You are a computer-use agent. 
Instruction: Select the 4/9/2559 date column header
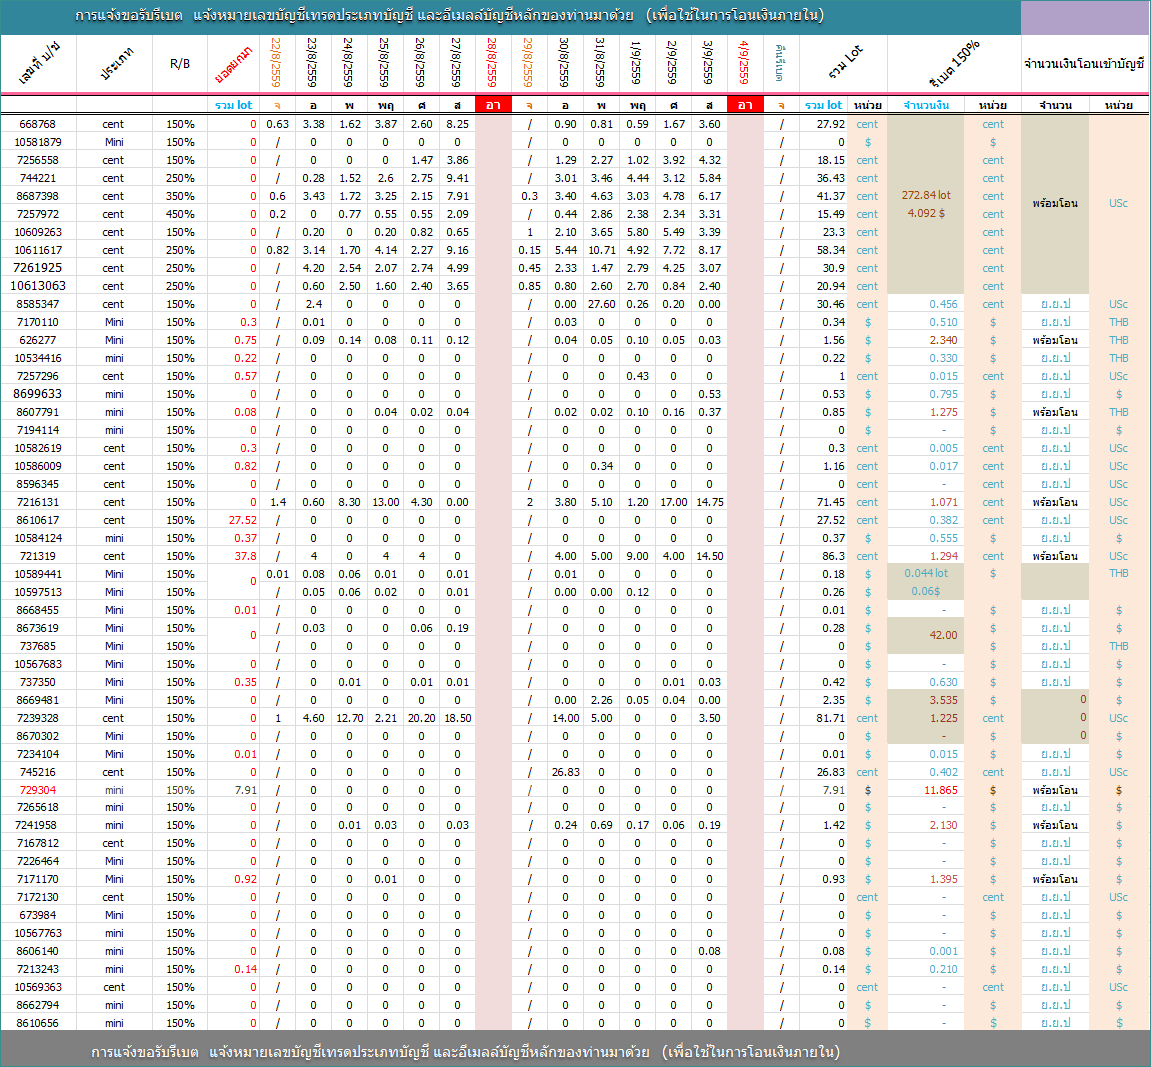745,63
